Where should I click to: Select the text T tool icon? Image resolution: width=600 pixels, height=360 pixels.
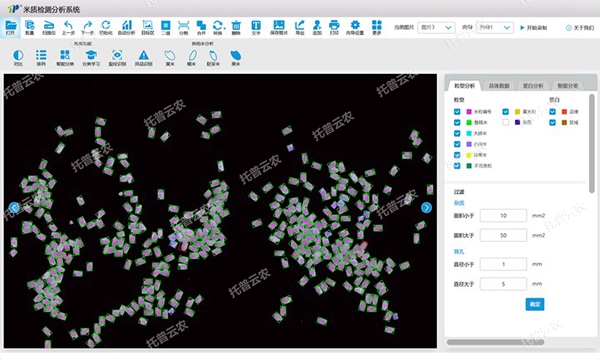pos(256,26)
